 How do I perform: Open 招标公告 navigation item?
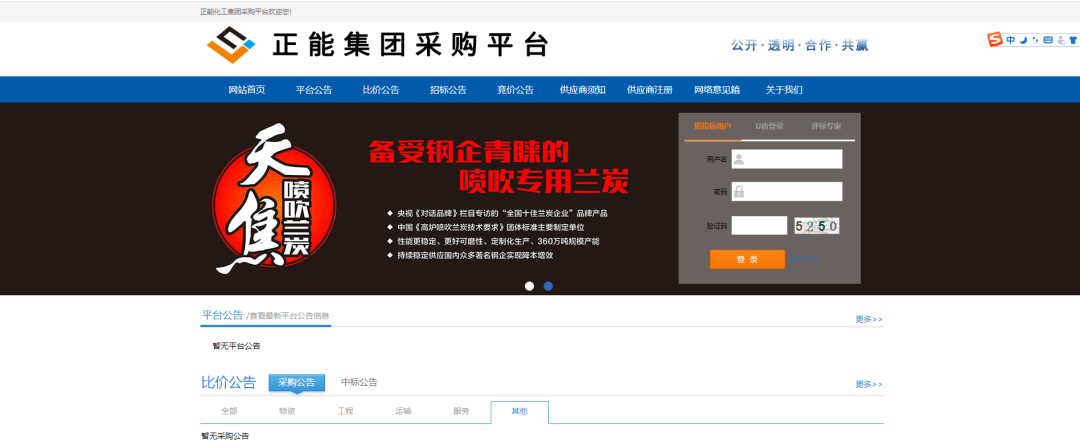point(448,90)
